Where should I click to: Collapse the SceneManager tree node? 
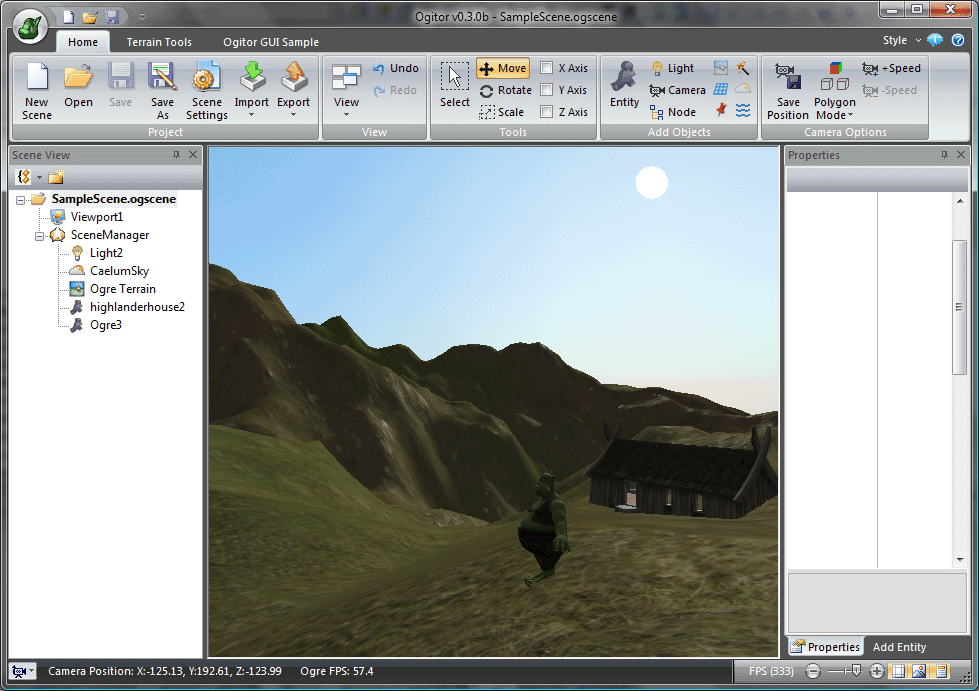click(39, 236)
